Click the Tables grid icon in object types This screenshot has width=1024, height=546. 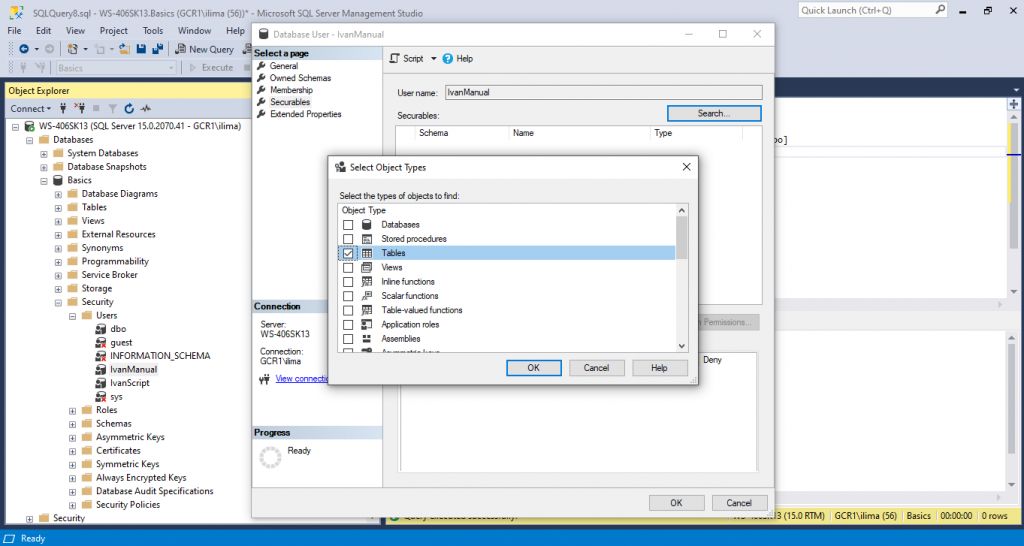[x=367, y=253]
